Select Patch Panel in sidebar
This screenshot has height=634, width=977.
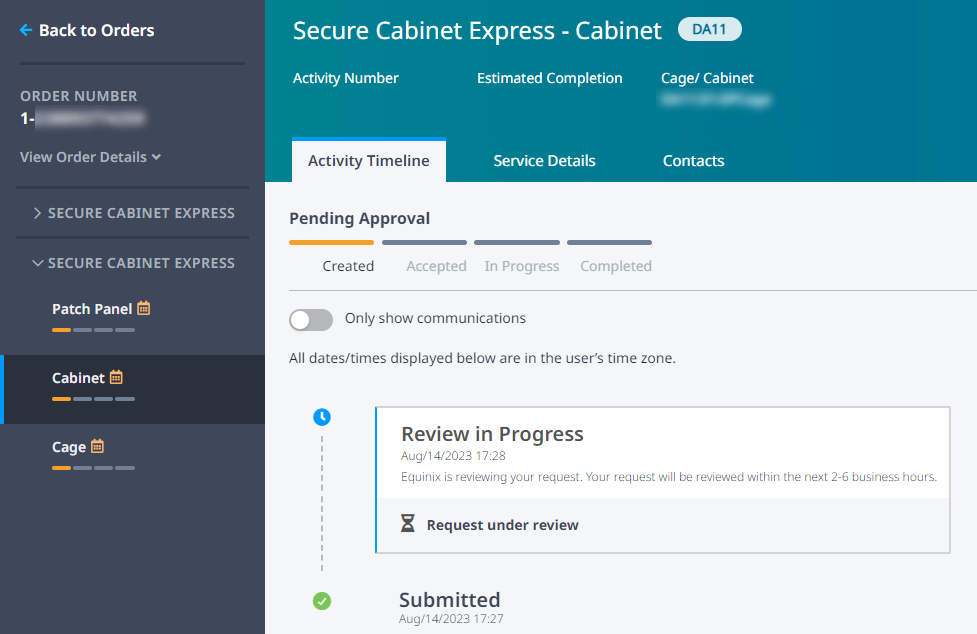coord(92,309)
